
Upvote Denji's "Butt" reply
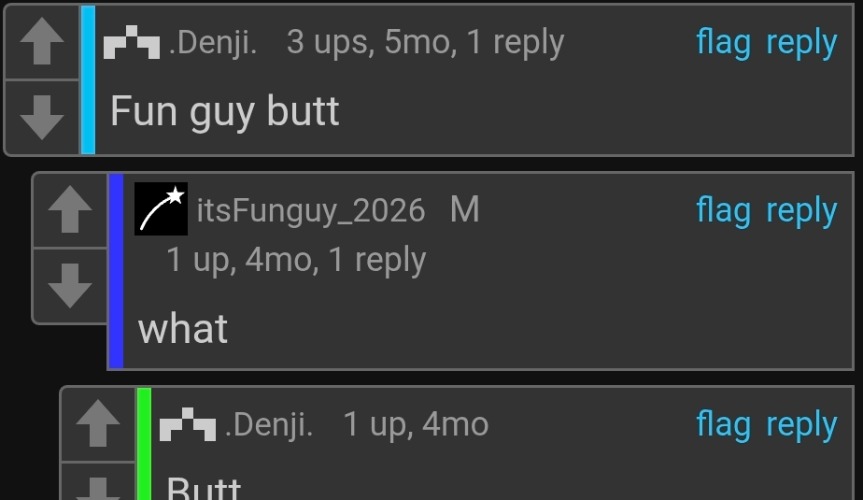98,423
